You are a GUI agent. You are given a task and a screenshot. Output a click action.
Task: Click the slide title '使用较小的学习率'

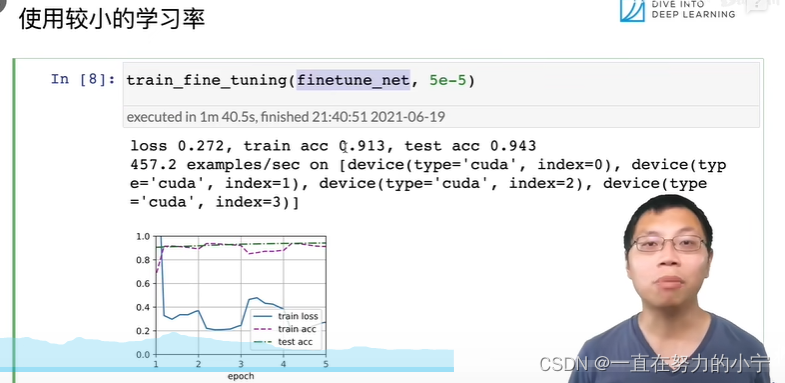pyautogui.click(x=112, y=20)
